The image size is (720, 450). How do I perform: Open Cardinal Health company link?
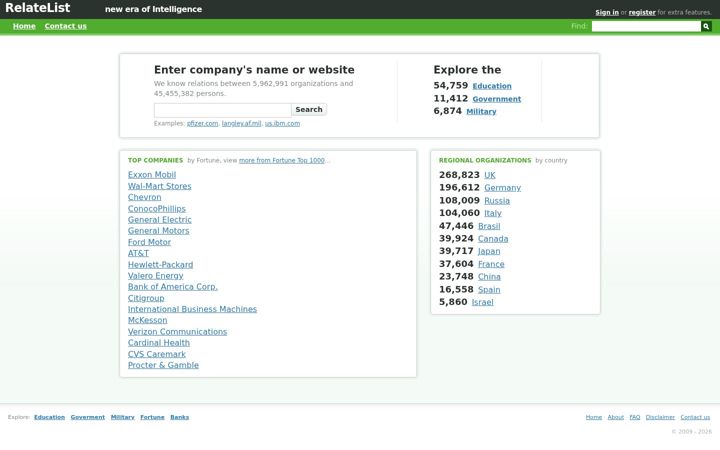point(159,343)
